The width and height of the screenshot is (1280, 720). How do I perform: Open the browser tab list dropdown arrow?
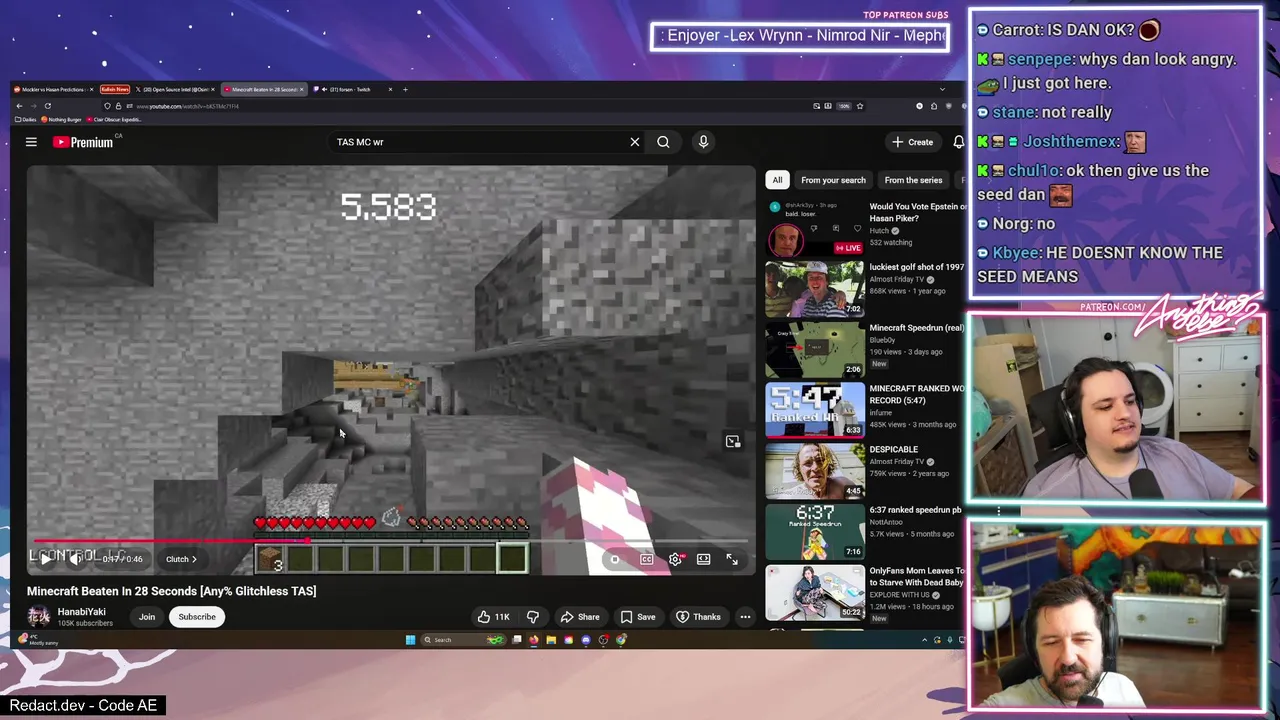pos(942,89)
